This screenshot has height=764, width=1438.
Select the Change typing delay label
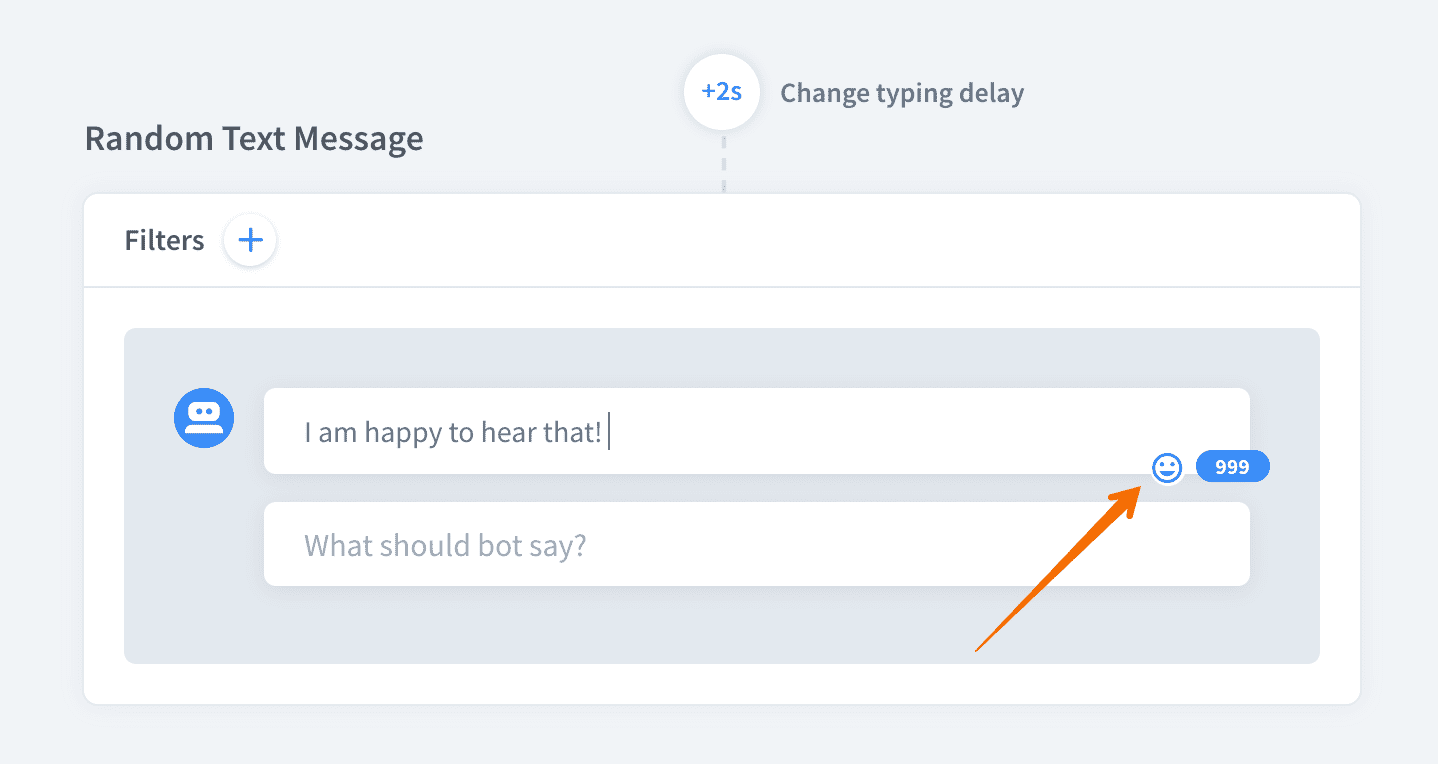click(x=902, y=93)
